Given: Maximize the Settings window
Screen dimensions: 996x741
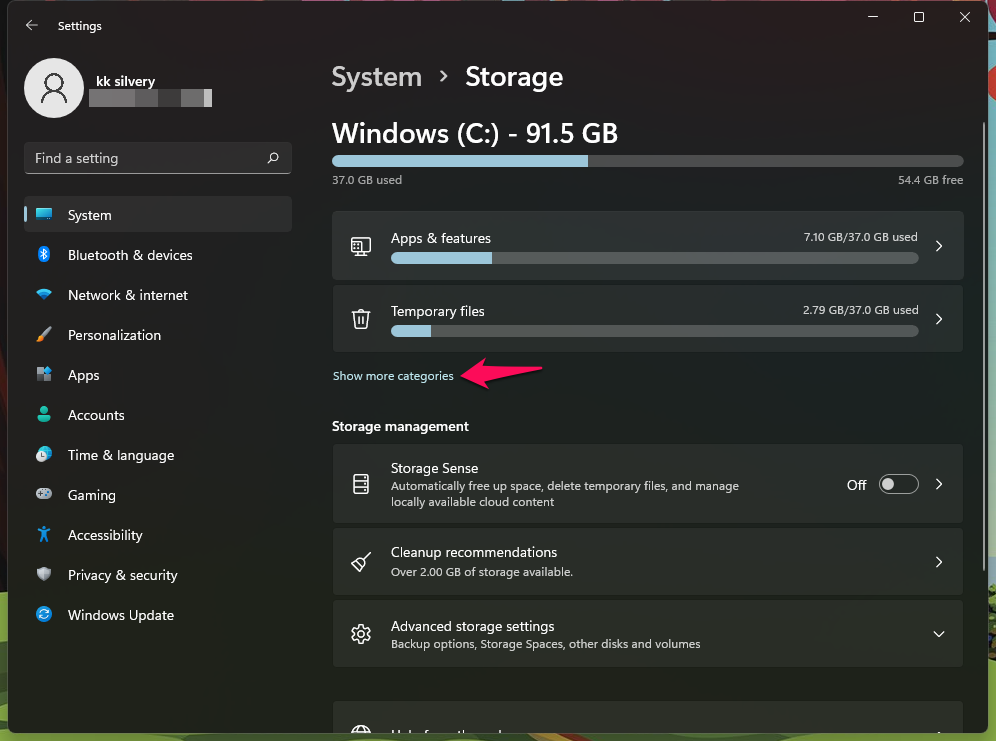Looking at the screenshot, I should pos(919,17).
